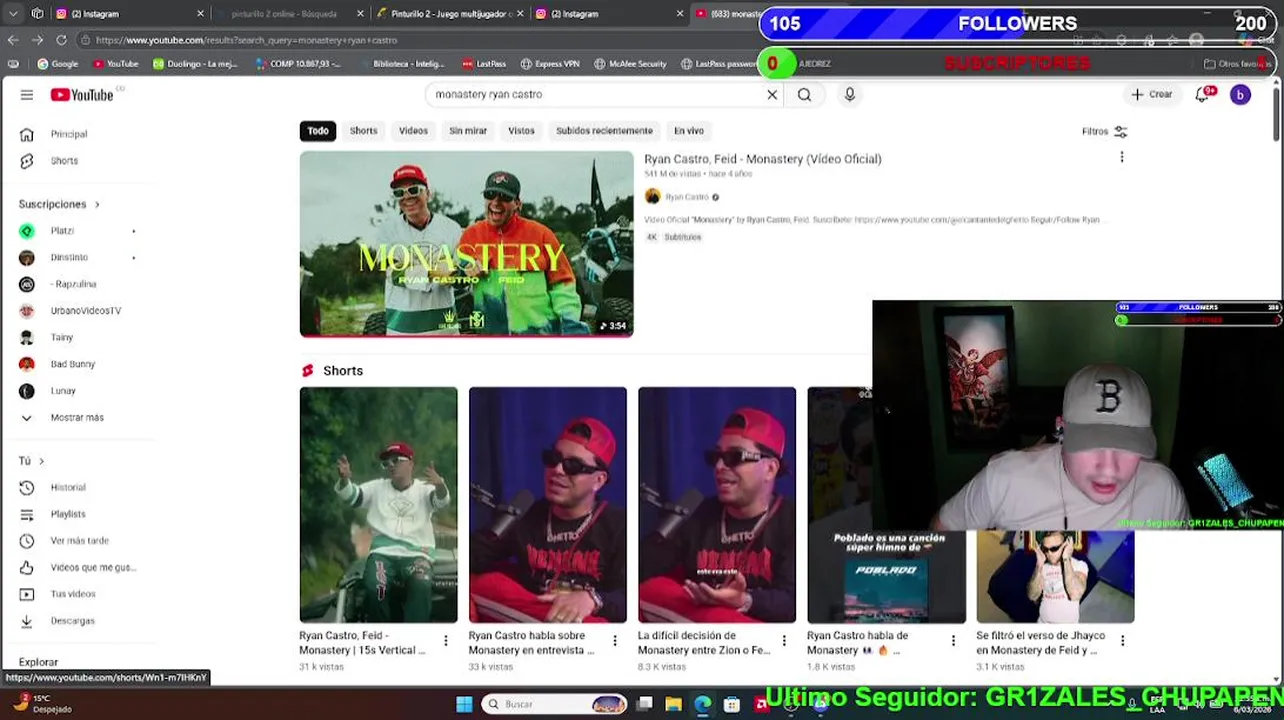
Task: Expand the Tú section chevron
Action: tap(41, 461)
